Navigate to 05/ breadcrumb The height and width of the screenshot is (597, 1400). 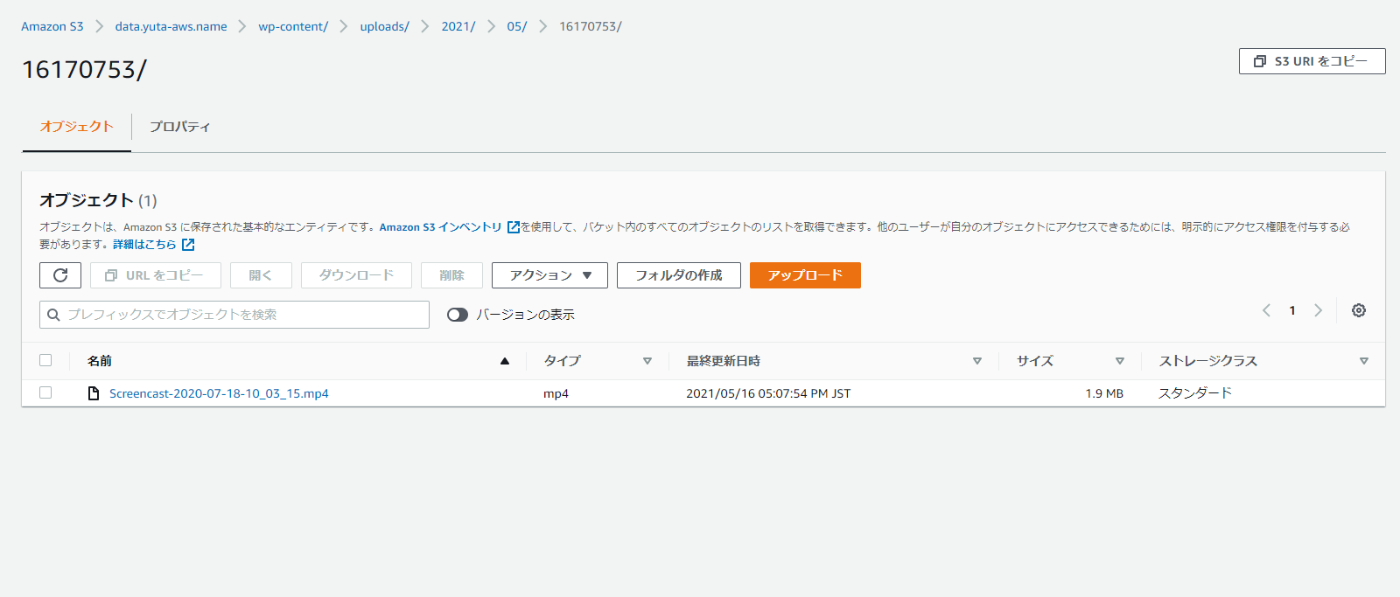[517, 26]
